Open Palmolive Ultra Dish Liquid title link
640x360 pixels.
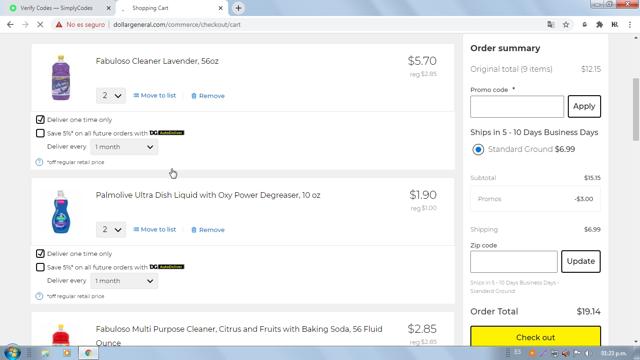point(208,195)
